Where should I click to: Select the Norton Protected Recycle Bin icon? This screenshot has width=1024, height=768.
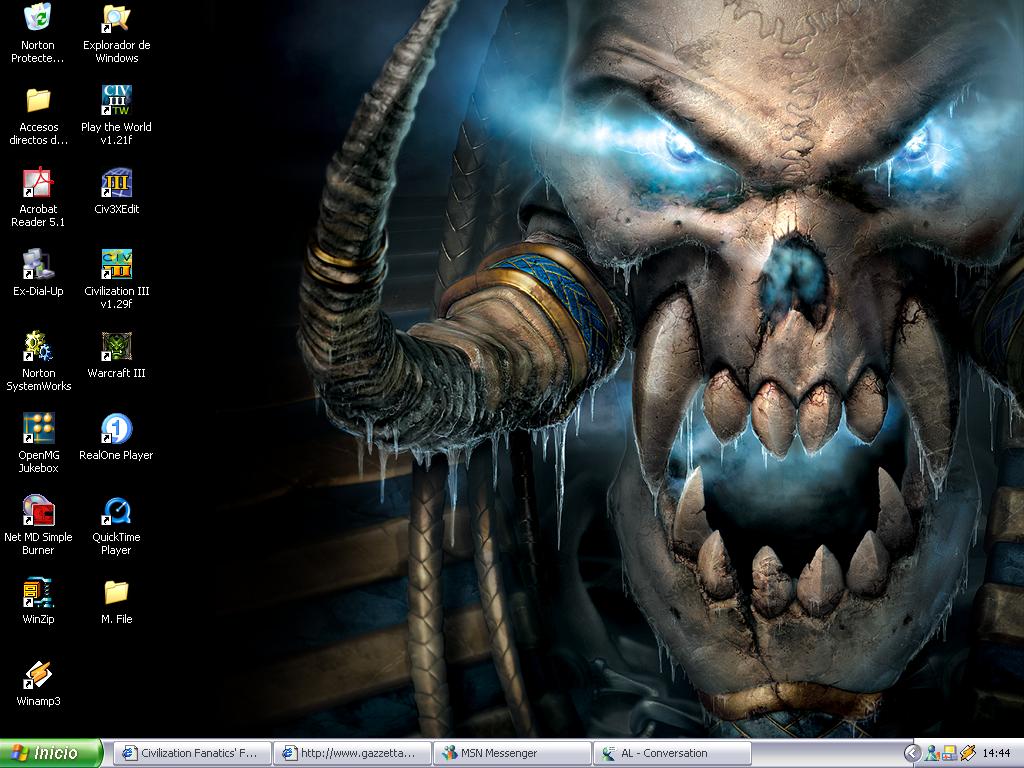point(38,18)
